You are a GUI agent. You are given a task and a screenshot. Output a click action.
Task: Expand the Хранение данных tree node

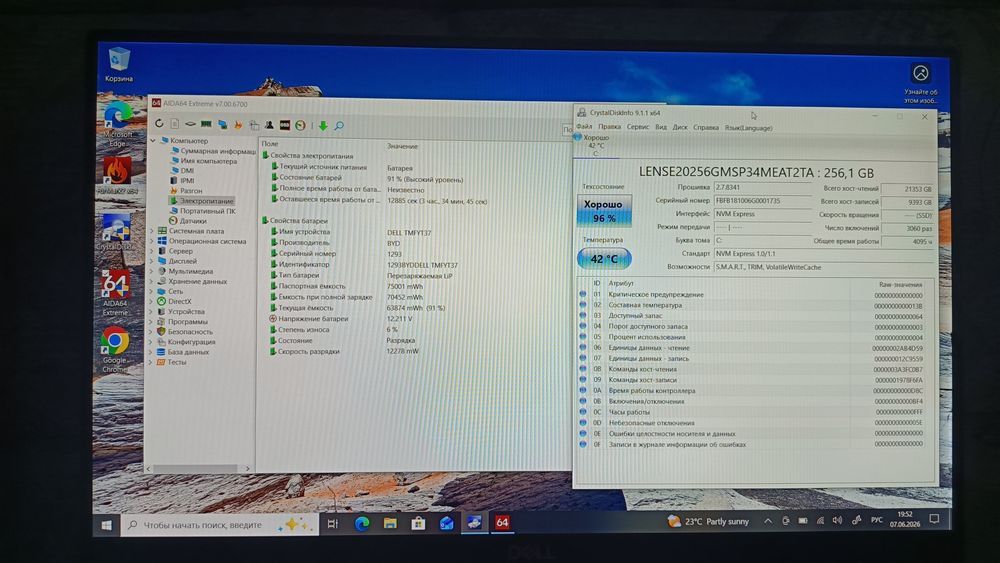(x=152, y=281)
